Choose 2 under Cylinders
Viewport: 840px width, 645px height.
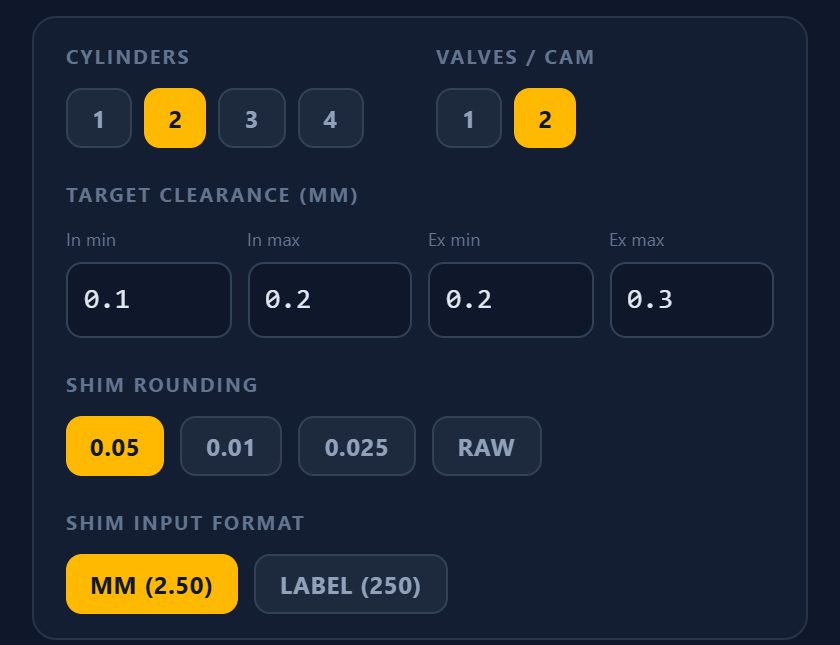[175, 118]
